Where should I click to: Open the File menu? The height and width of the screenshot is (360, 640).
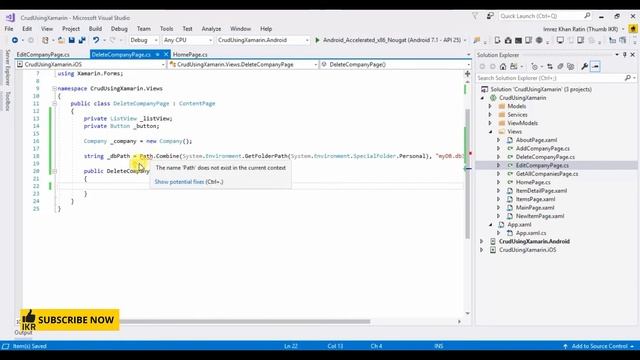click(9, 29)
